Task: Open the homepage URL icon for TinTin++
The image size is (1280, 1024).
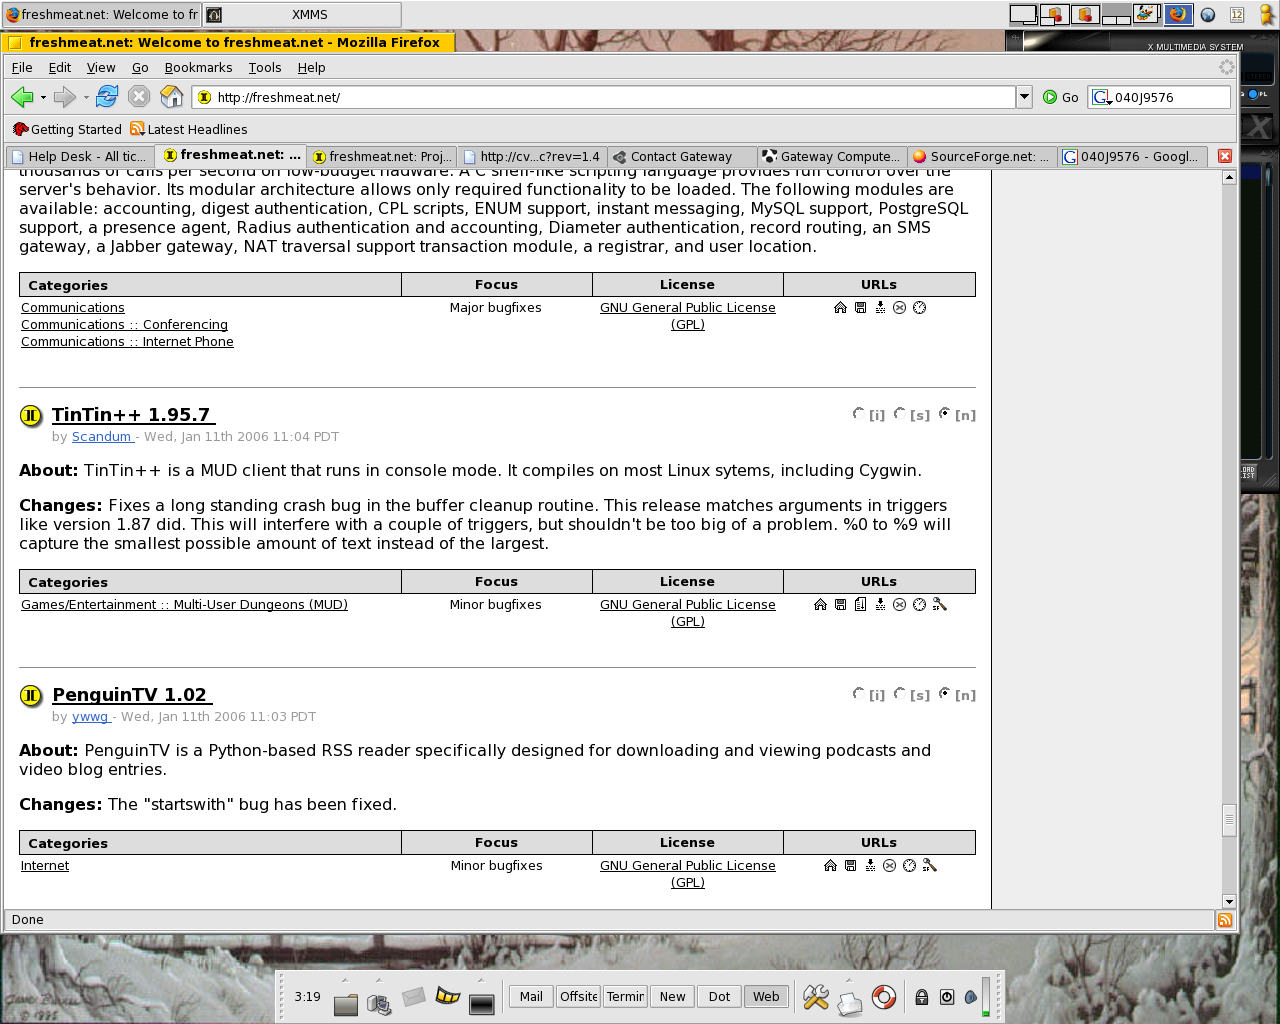Action: pyautogui.click(x=820, y=604)
